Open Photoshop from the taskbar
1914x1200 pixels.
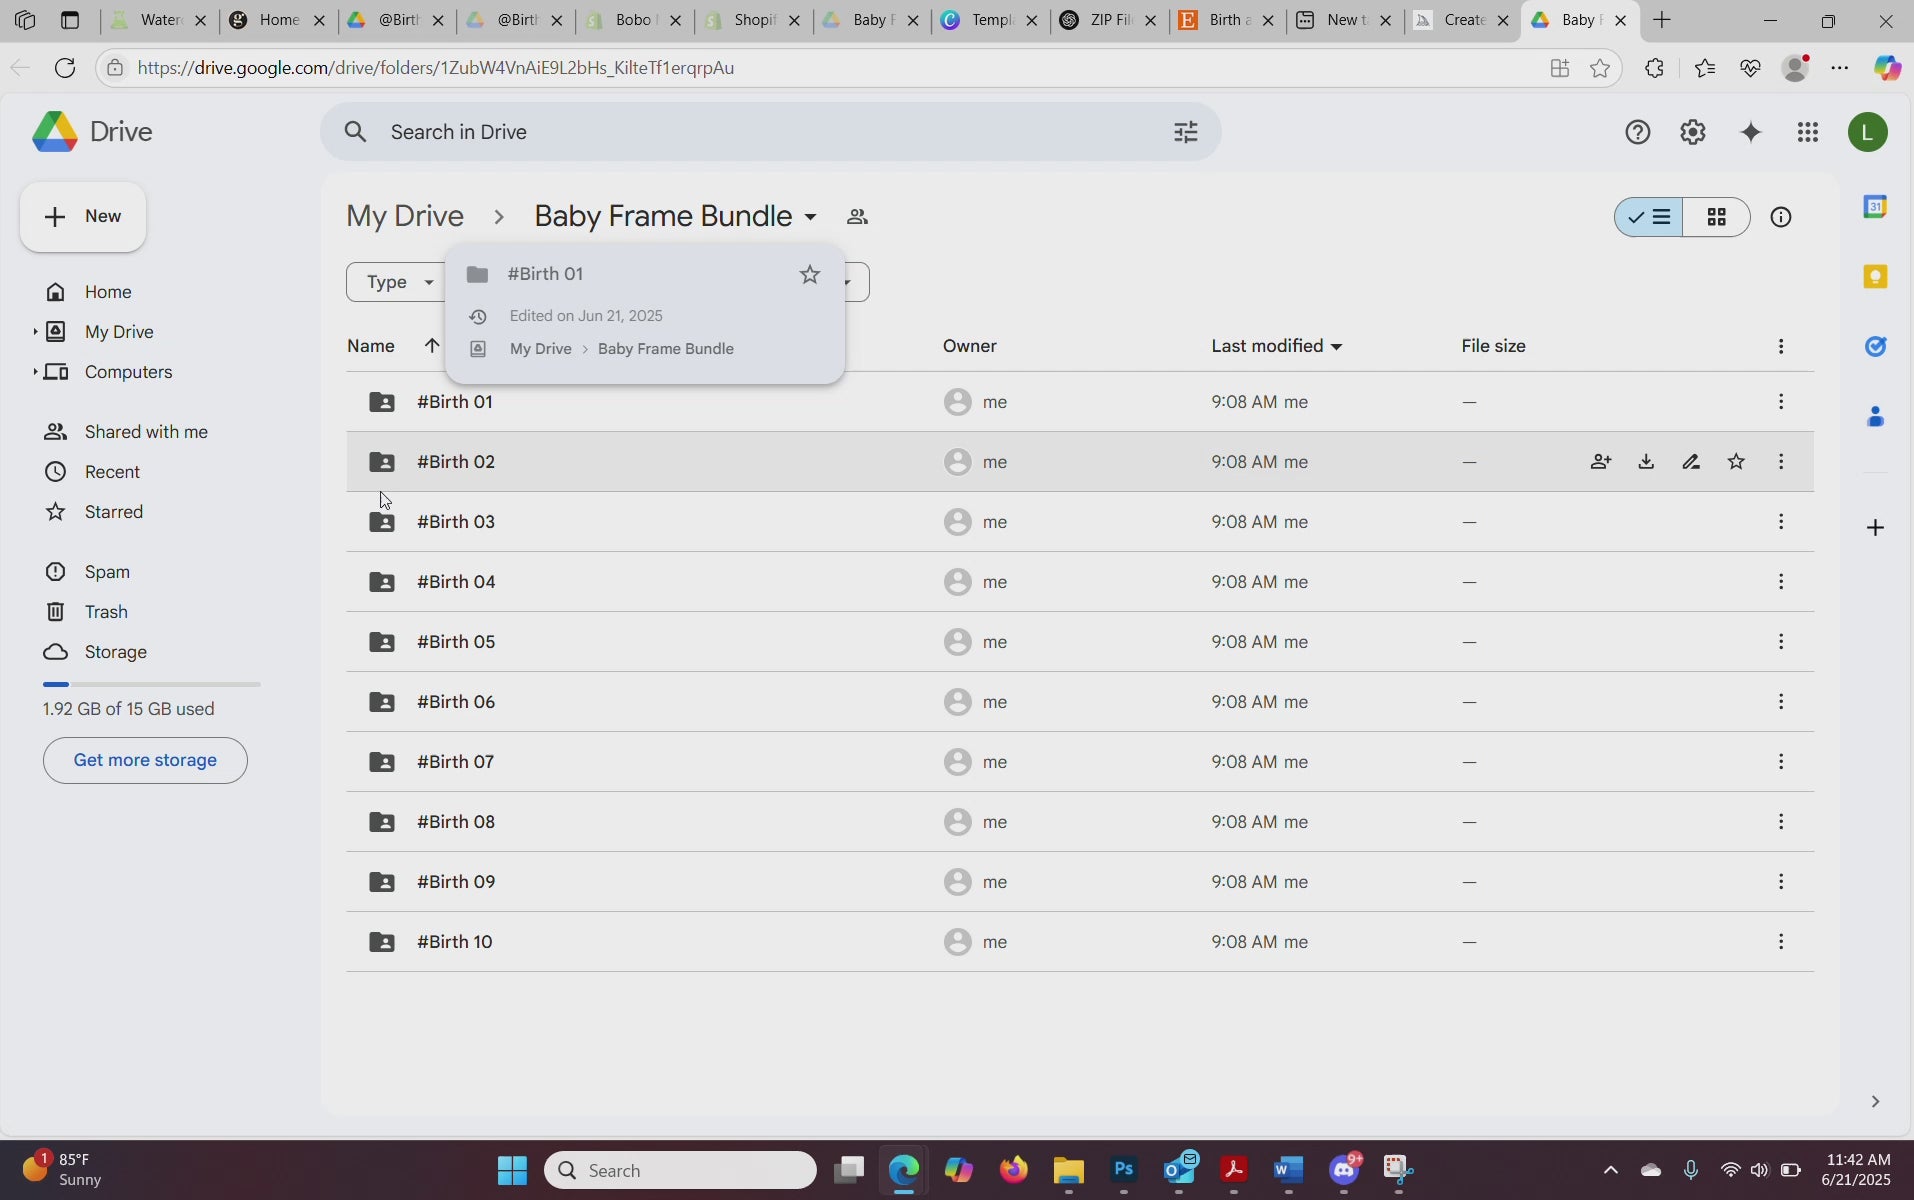coord(1124,1170)
